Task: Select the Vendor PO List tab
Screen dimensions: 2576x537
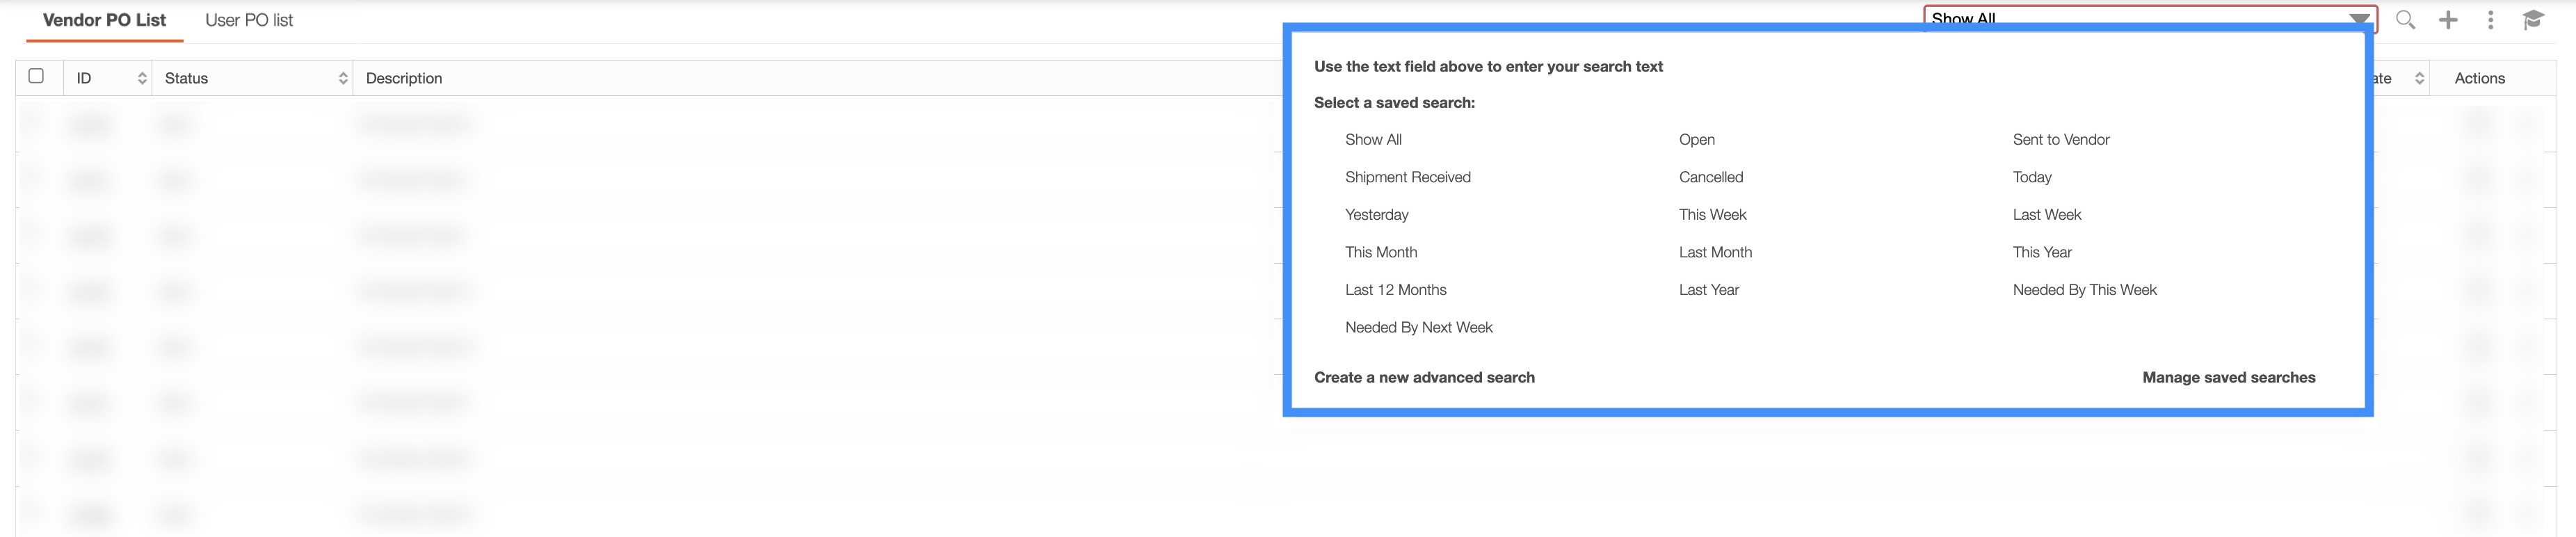Action: [x=104, y=20]
